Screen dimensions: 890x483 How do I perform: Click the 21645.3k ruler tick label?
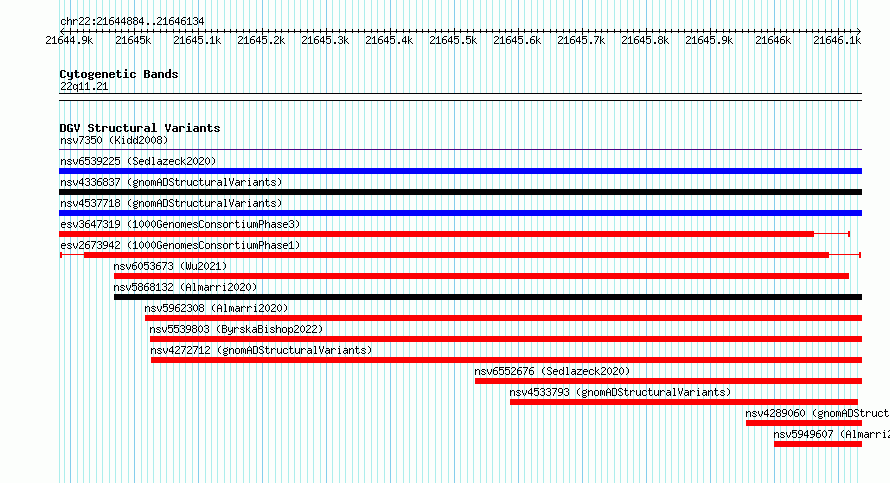[325, 40]
